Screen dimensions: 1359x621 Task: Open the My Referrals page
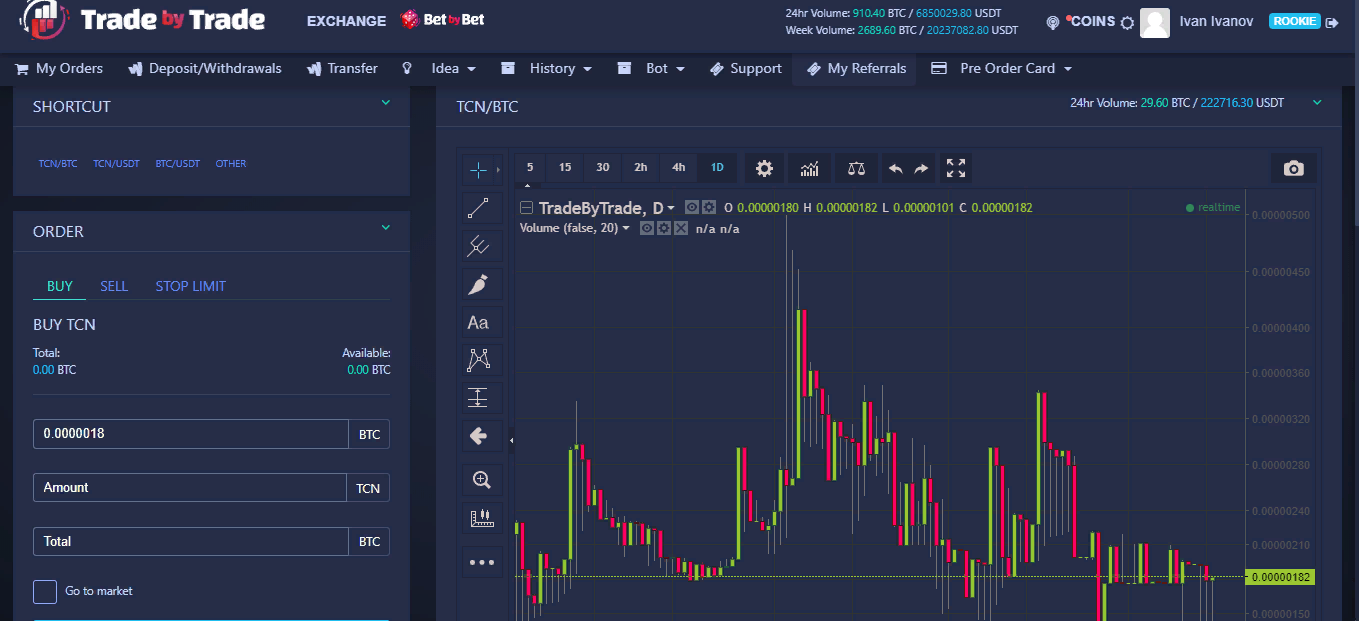click(x=856, y=68)
